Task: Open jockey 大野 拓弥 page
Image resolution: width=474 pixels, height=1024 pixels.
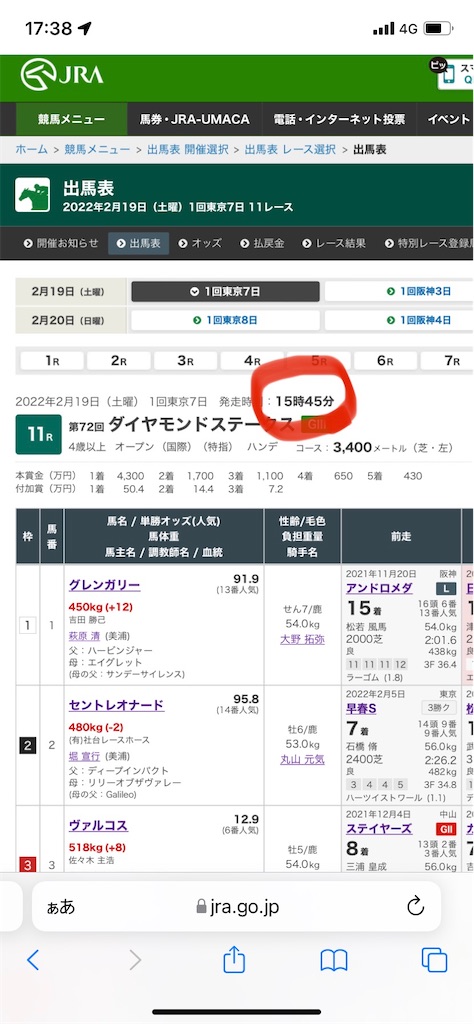Action: click(x=302, y=639)
